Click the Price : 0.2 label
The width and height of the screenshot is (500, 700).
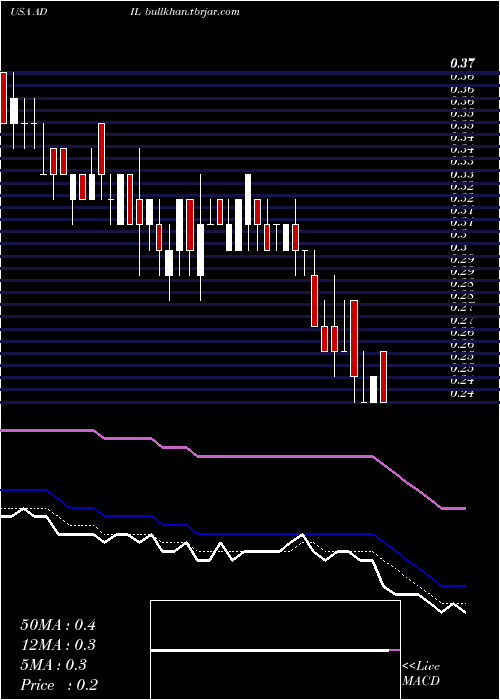[x=59, y=685]
